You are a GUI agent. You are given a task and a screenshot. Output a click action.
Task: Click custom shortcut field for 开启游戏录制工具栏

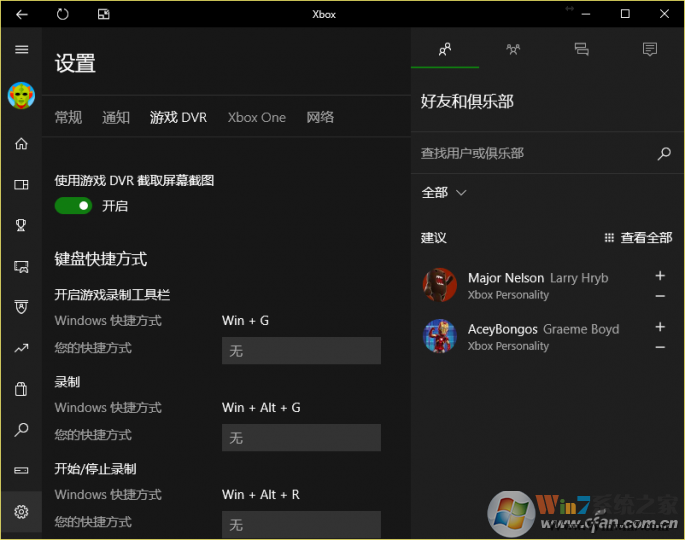(301, 351)
